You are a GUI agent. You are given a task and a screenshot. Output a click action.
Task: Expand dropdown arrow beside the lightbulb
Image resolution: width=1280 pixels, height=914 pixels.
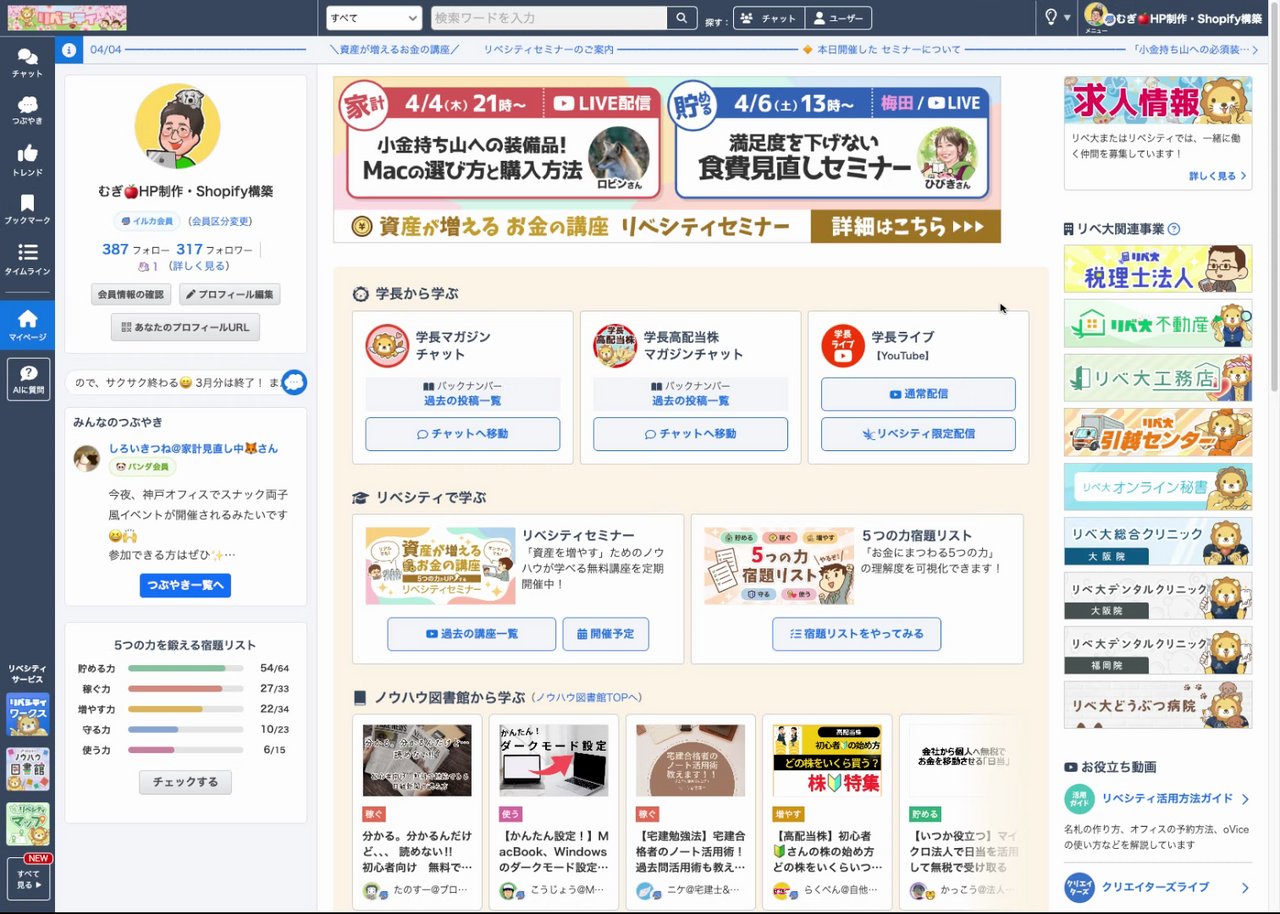click(x=1067, y=18)
